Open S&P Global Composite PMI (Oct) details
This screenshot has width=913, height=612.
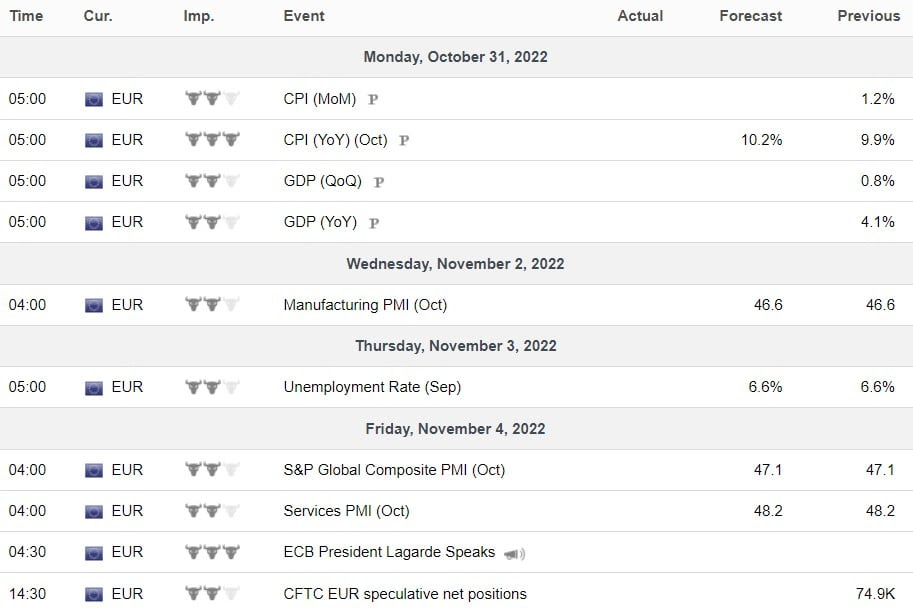(394, 470)
